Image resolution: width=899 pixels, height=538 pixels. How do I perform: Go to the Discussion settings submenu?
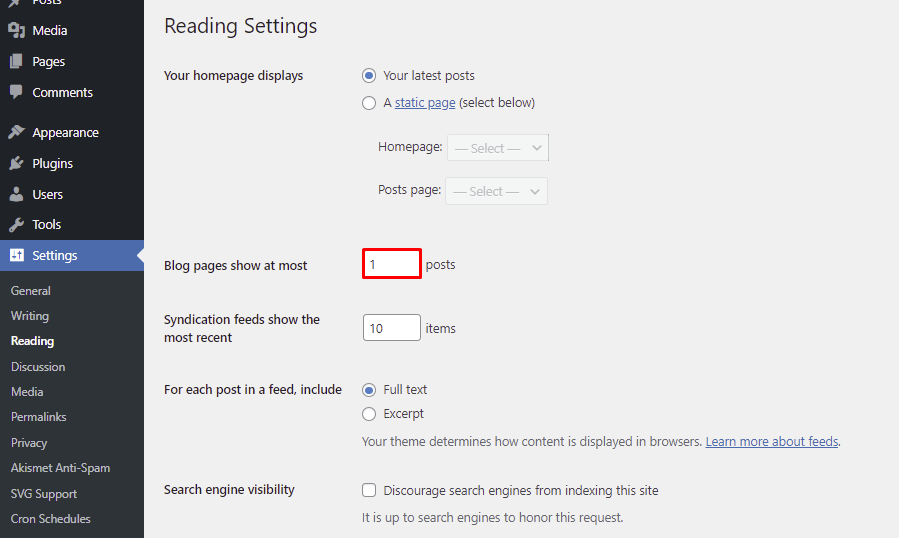38,367
